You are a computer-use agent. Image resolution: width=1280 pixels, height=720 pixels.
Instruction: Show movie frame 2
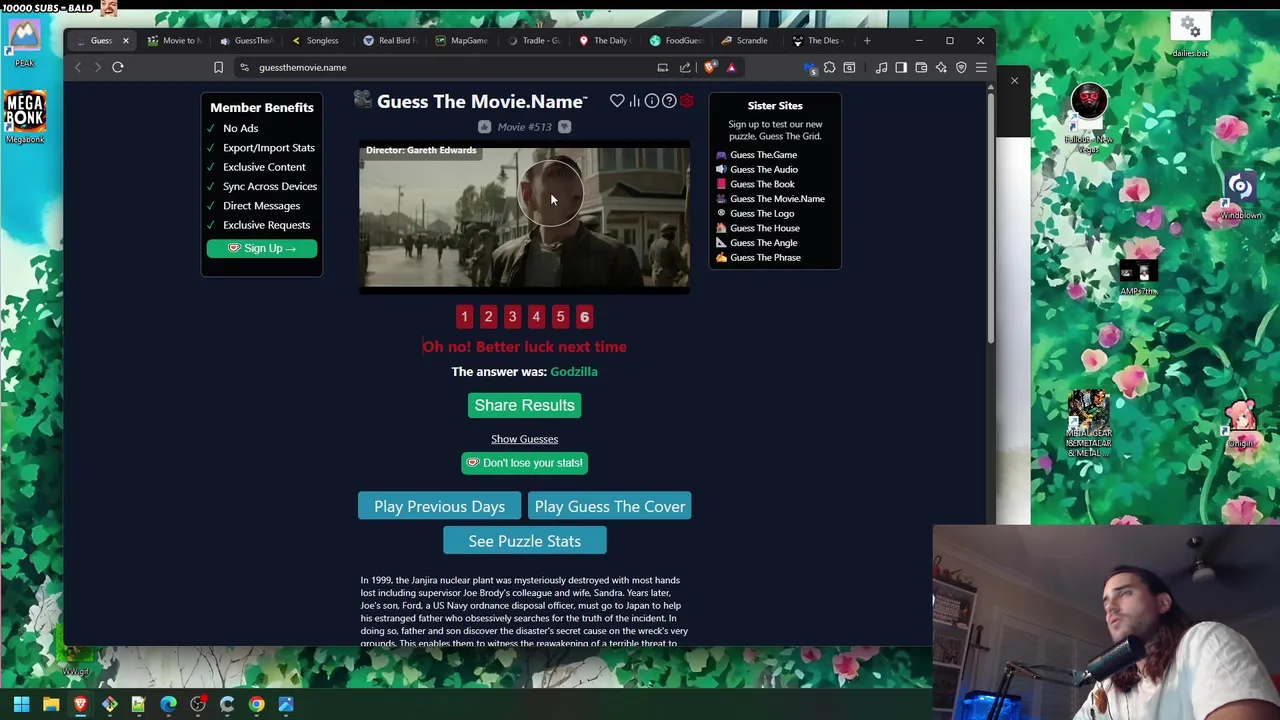coord(488,317)
